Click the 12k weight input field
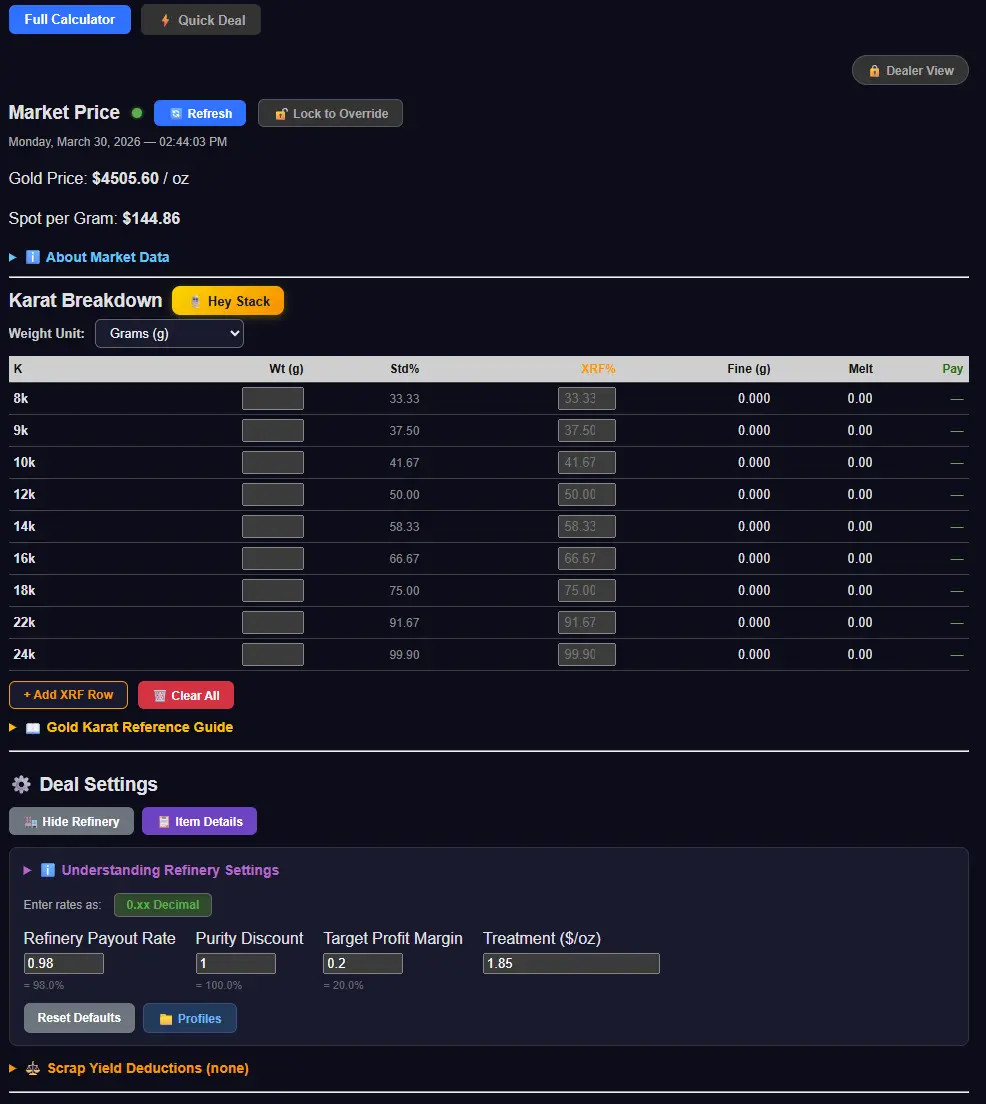Image resolution: width=986 pixels, height=1104 pixels. point(273,494)
